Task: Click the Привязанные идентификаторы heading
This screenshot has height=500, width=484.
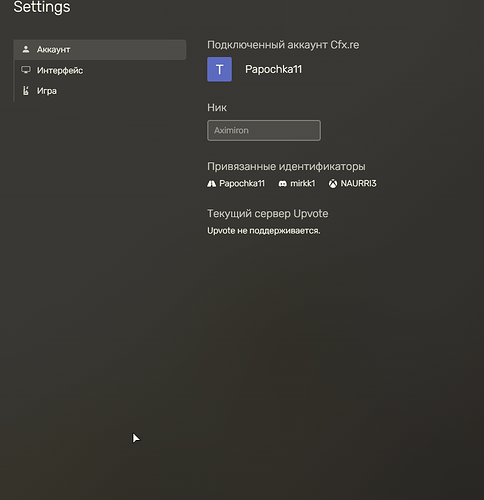Action: pyautogui.click(x=286, y=166)
